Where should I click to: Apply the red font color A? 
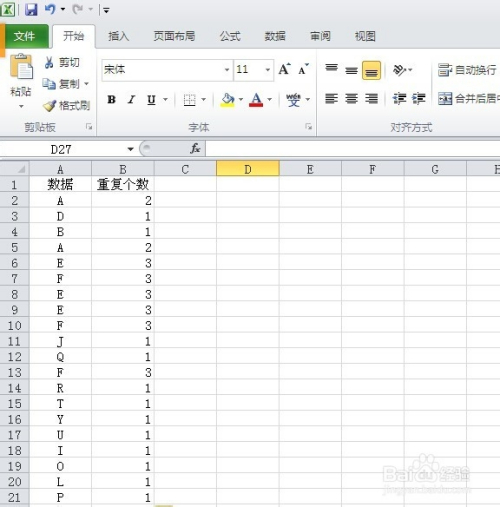(x=256, y=99)
